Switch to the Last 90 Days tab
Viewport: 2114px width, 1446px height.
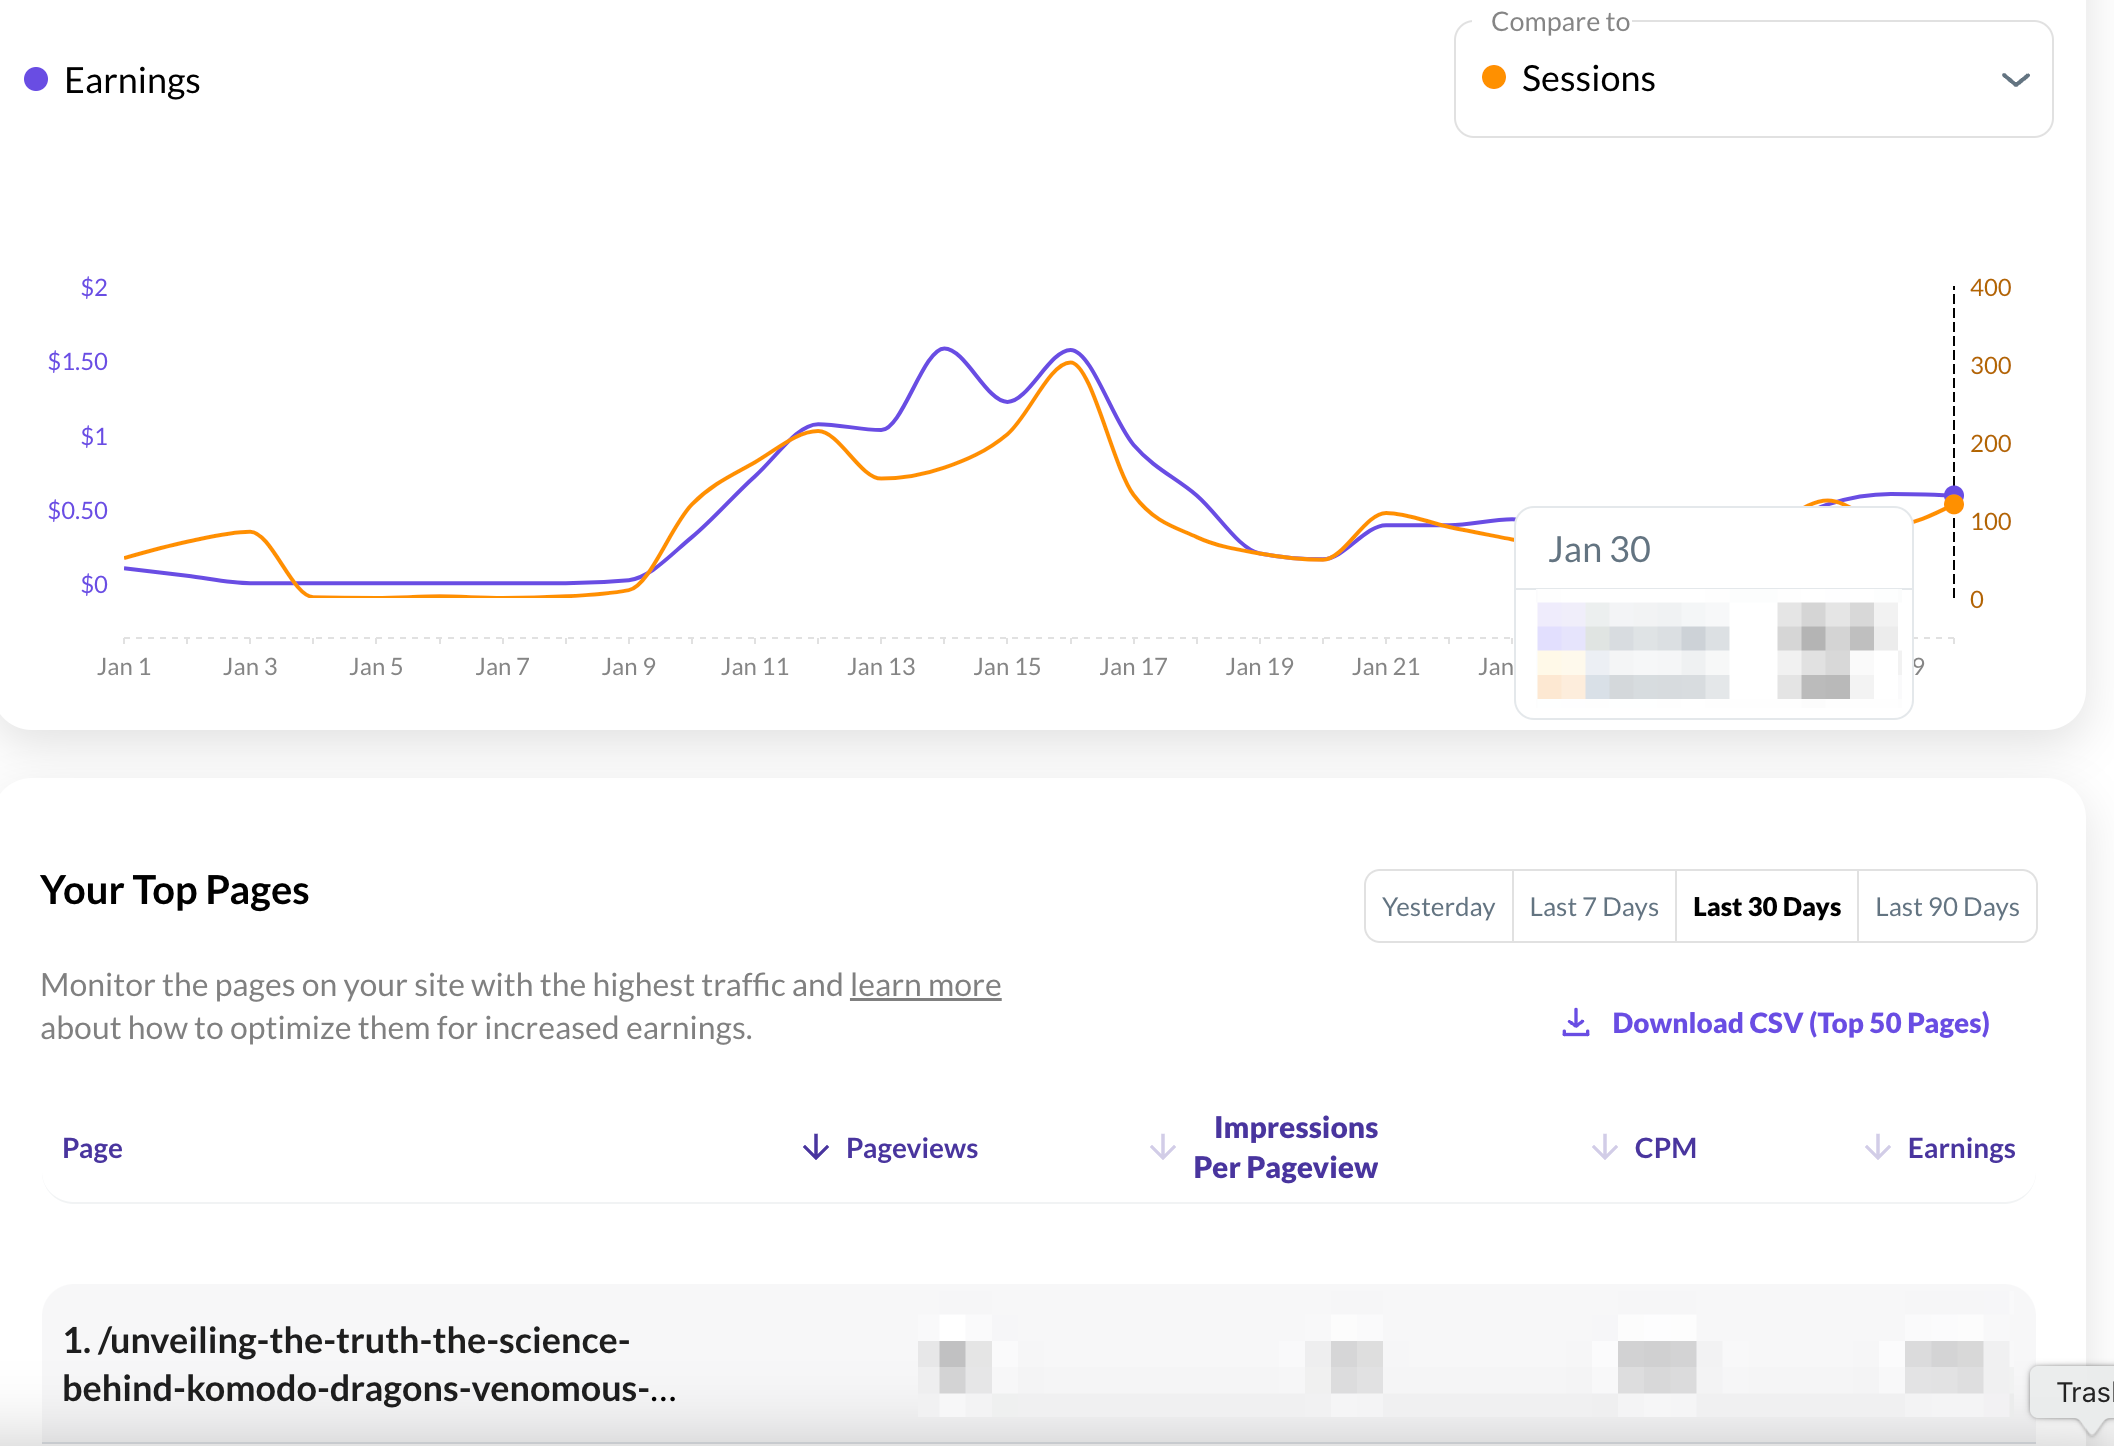tap(1946, 907)
